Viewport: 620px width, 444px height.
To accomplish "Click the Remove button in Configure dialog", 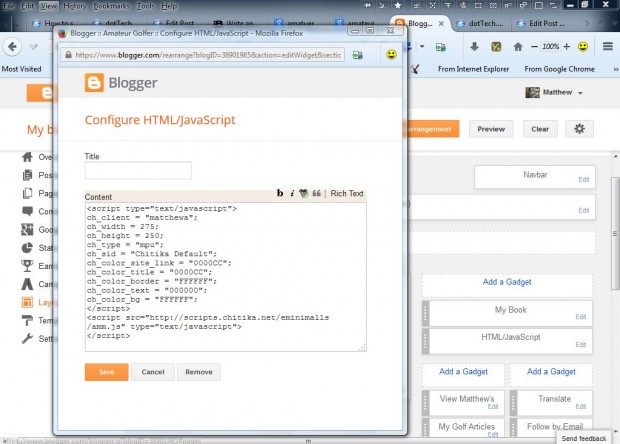I will [198, 372].
